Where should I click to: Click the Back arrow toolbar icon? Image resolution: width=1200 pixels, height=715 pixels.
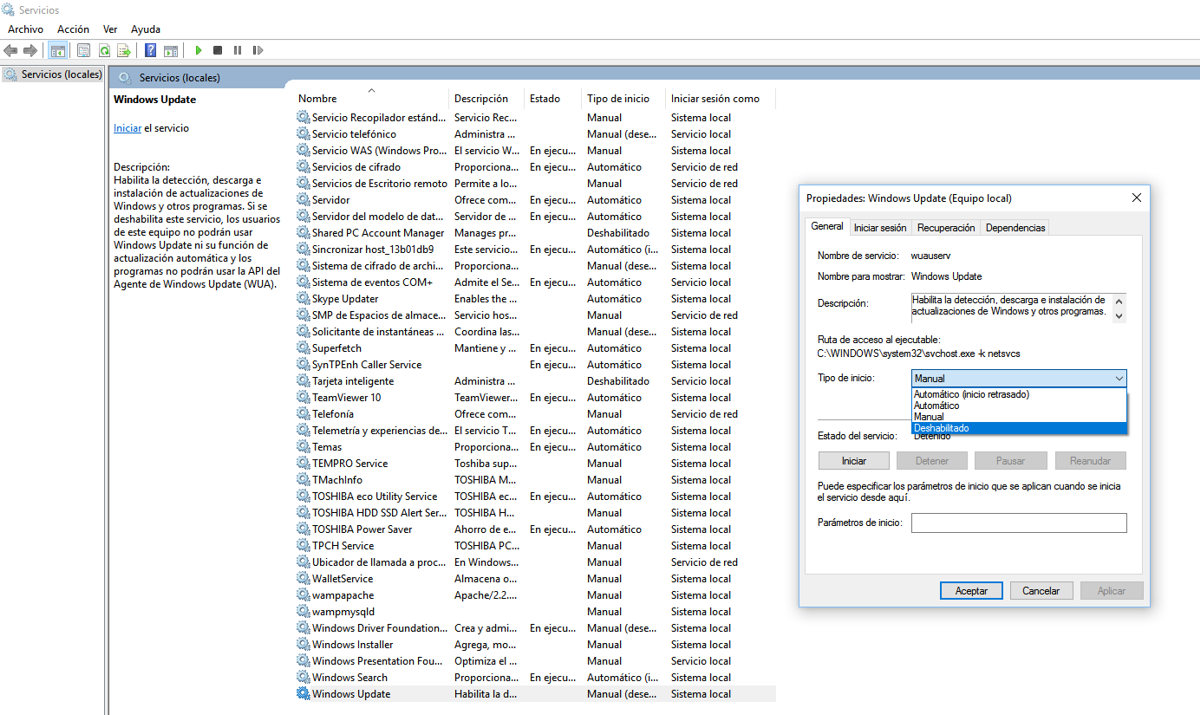(x=10, y=50)
